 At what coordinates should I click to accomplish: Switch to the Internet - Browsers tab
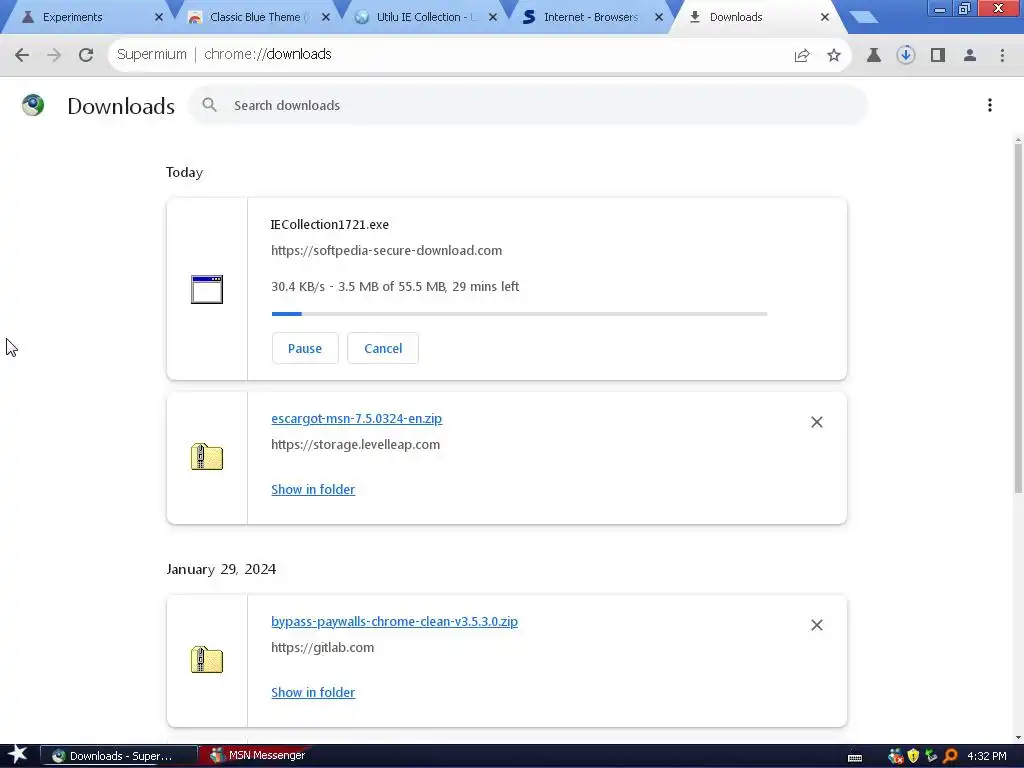590,17
